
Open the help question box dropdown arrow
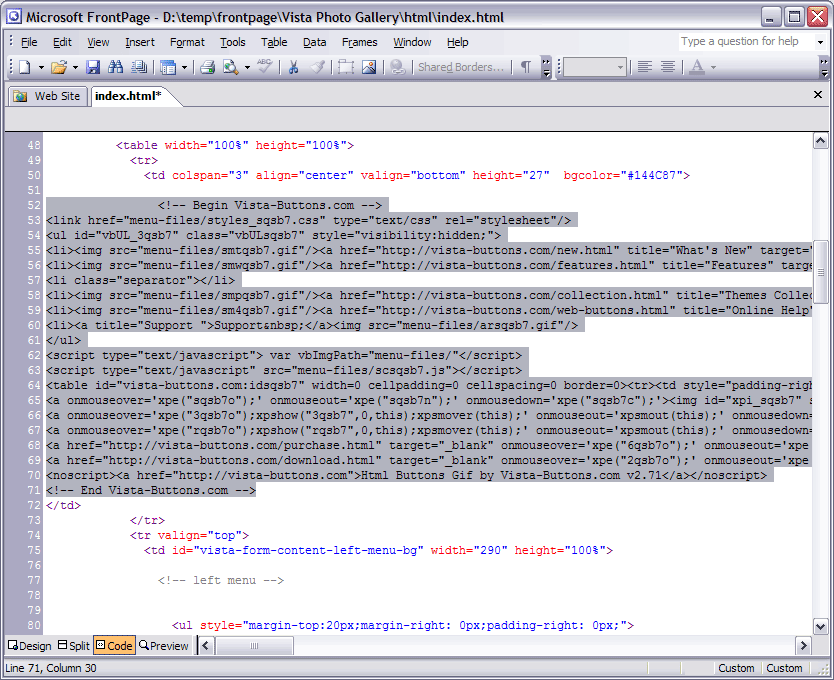[820, 42]
